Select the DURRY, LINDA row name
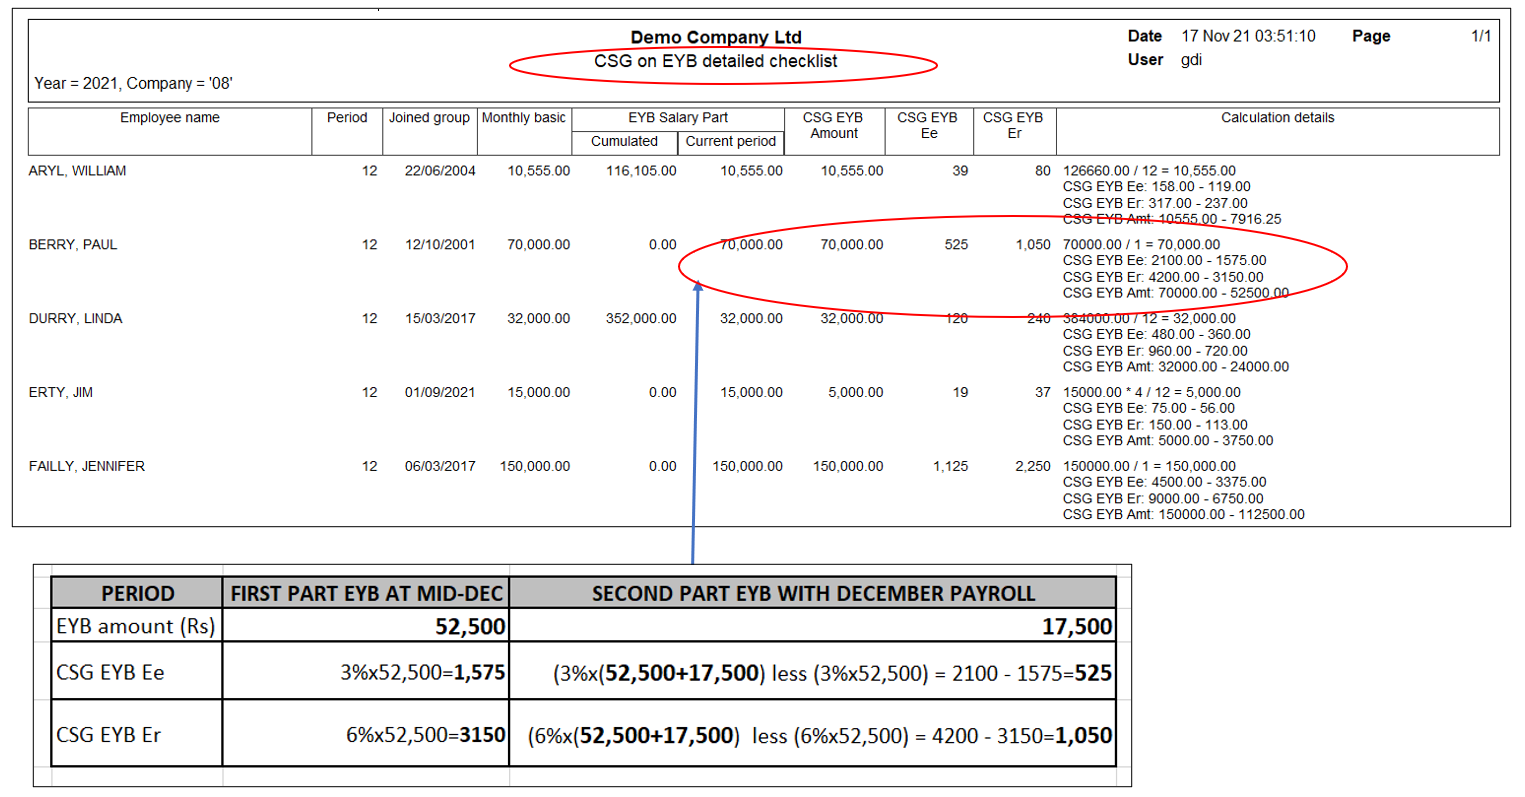This screenshot has height=797, width=1525. pyautogui.click(x=75, y=319)
